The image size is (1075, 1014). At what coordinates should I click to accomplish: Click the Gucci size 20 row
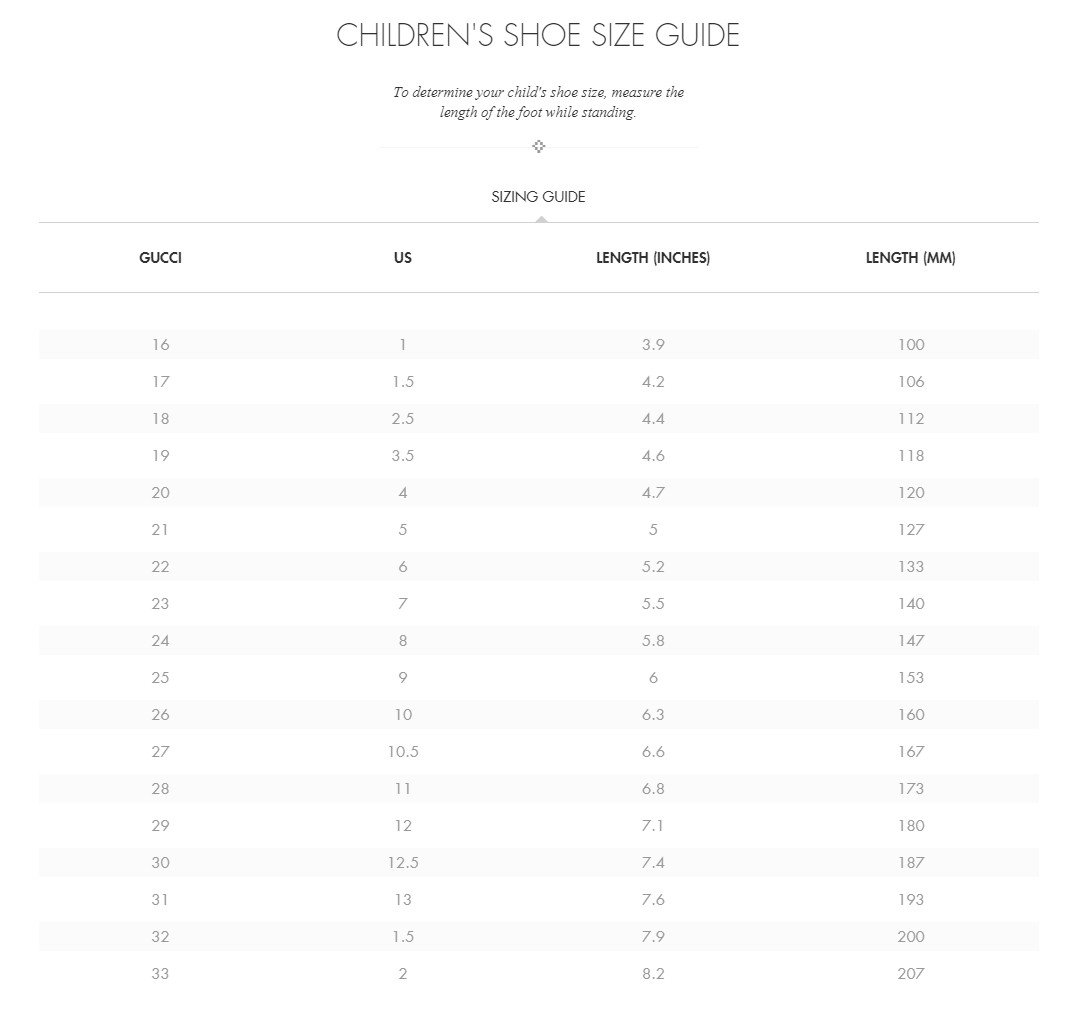(539, 492)
